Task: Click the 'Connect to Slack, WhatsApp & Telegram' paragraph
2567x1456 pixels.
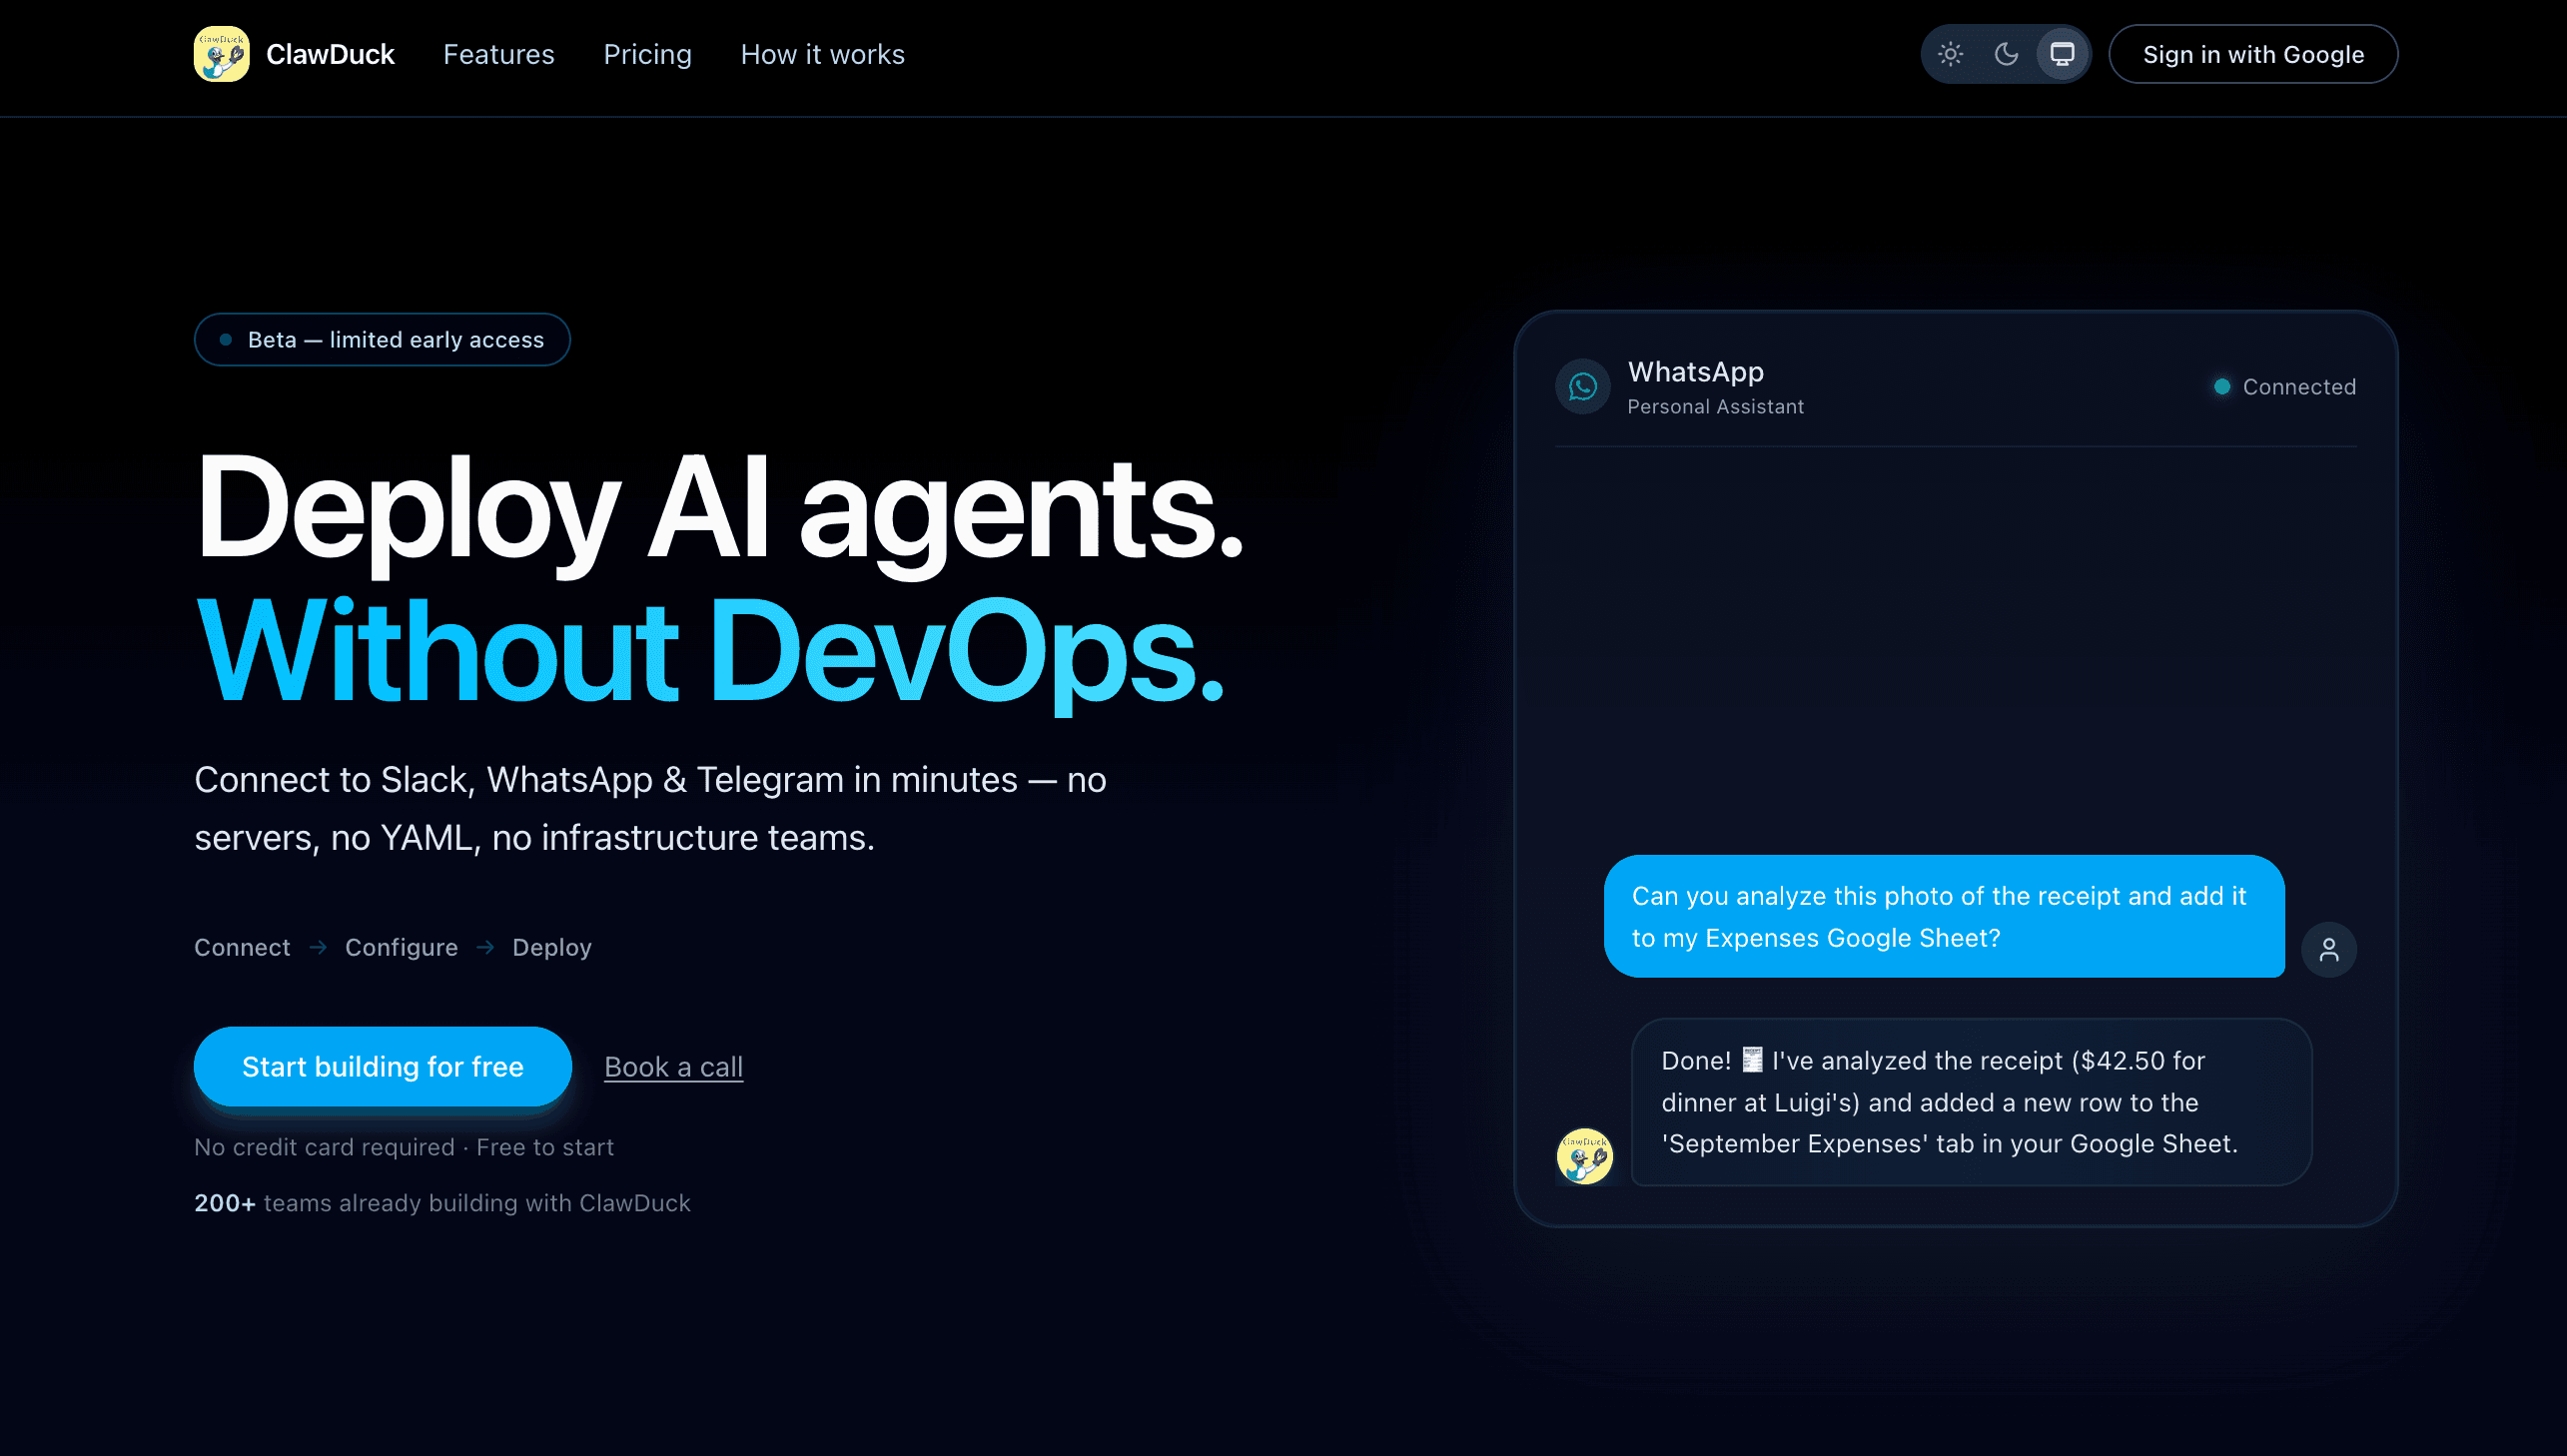Action: click(x=650, y=808)
